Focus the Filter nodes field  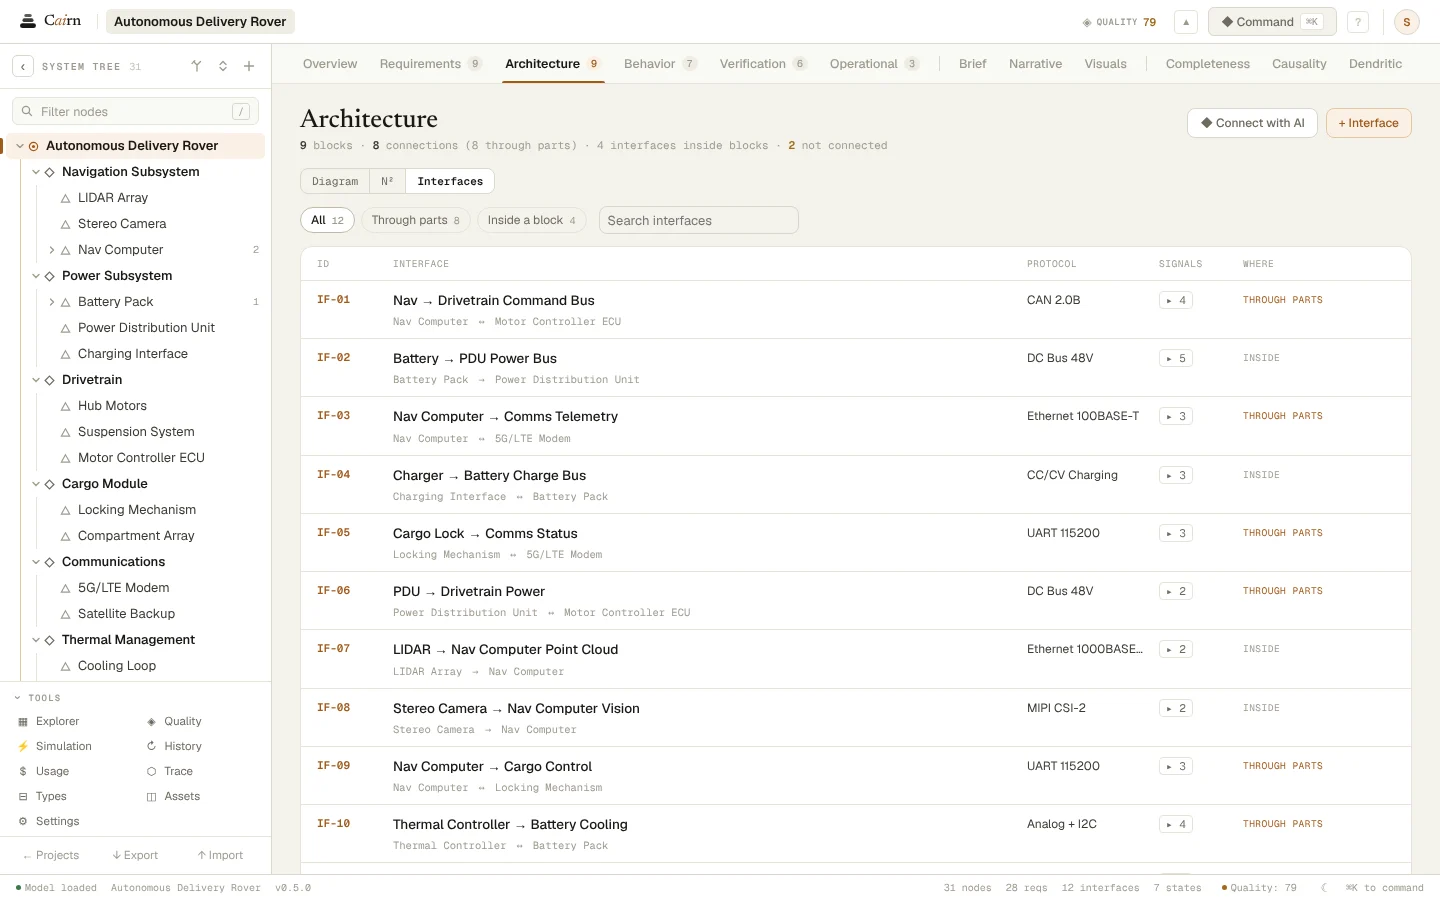135,112
